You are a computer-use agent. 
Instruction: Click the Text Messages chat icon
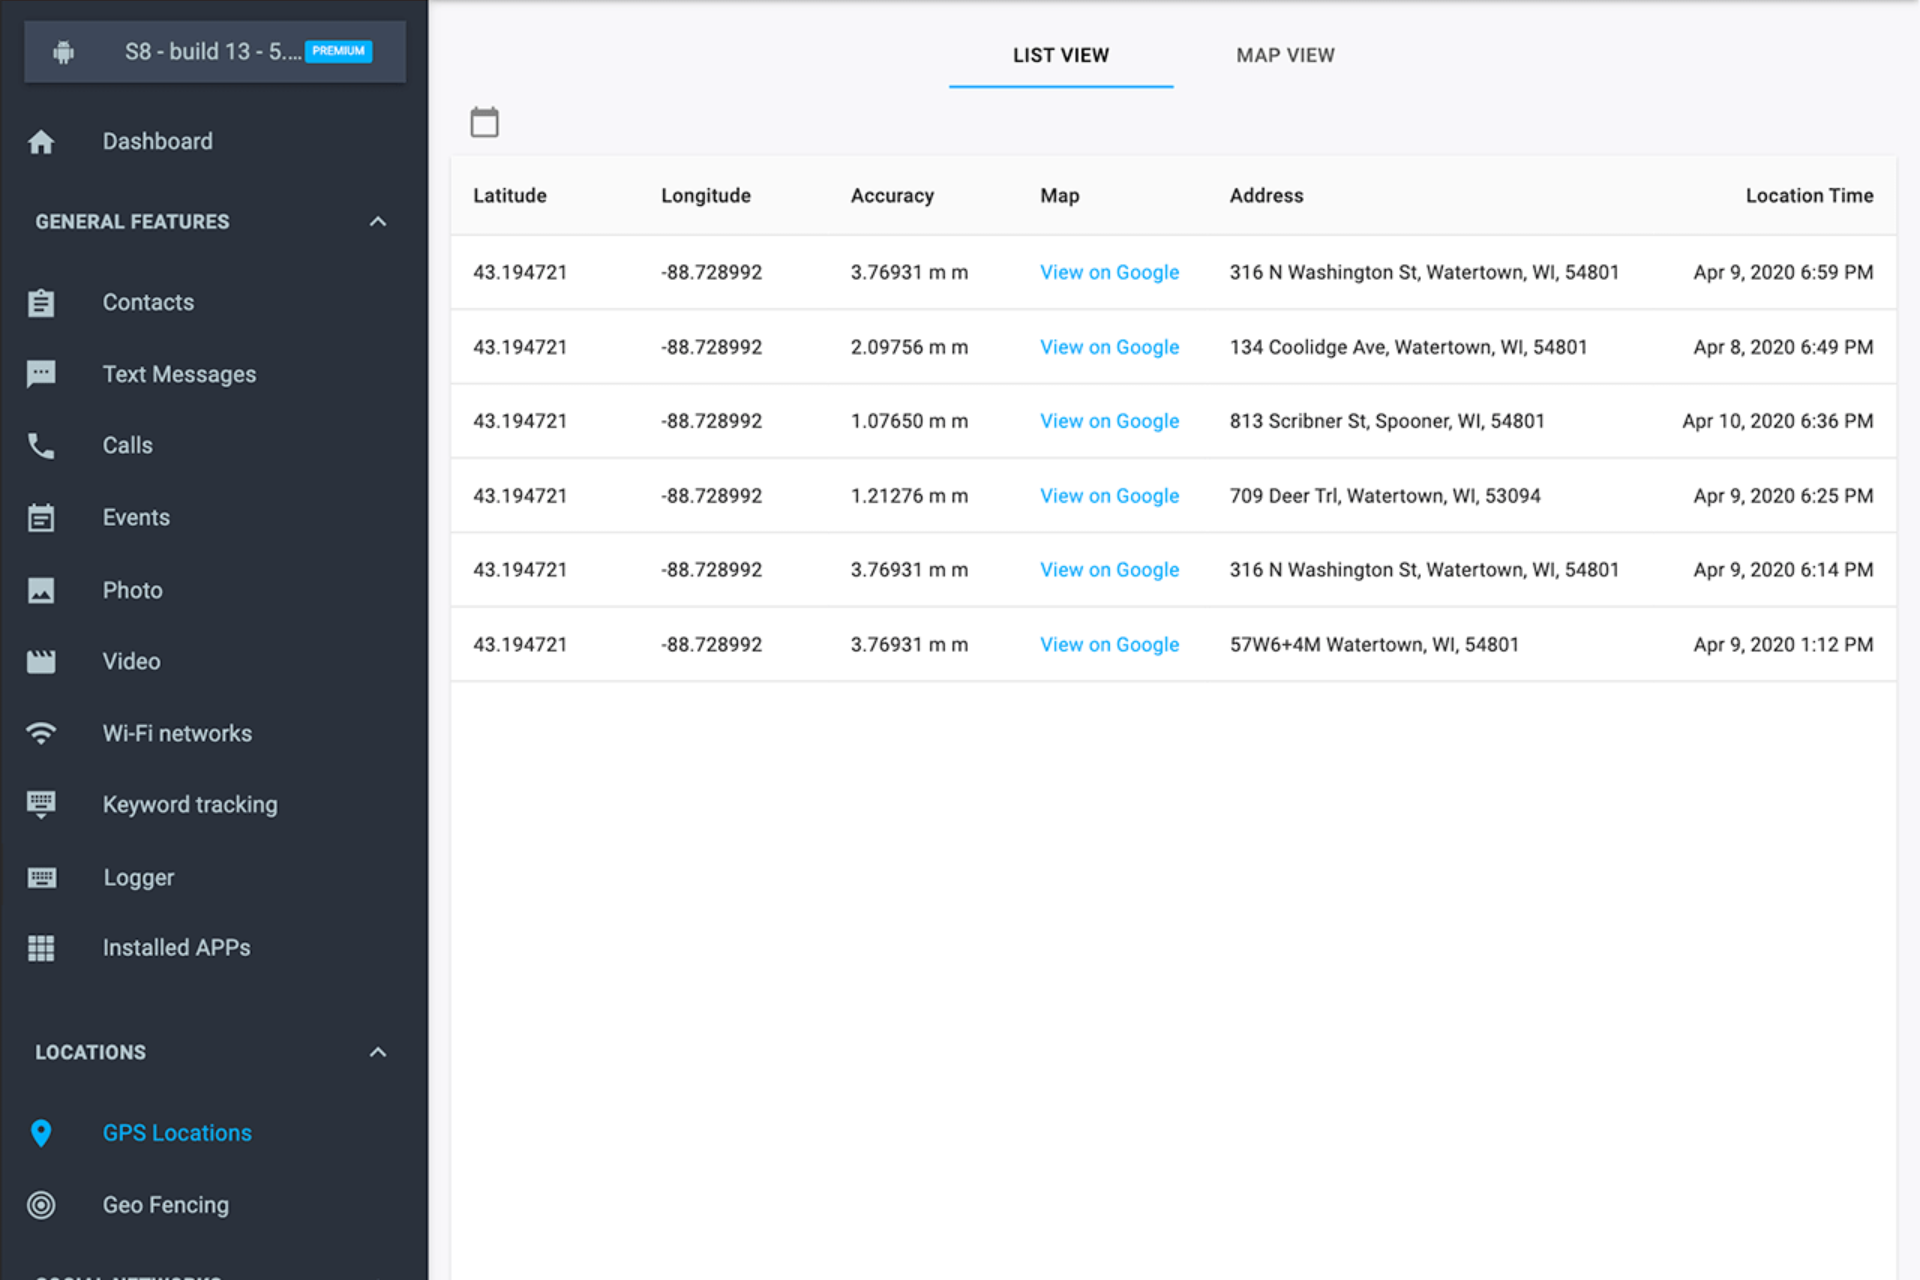pos(41,374)
